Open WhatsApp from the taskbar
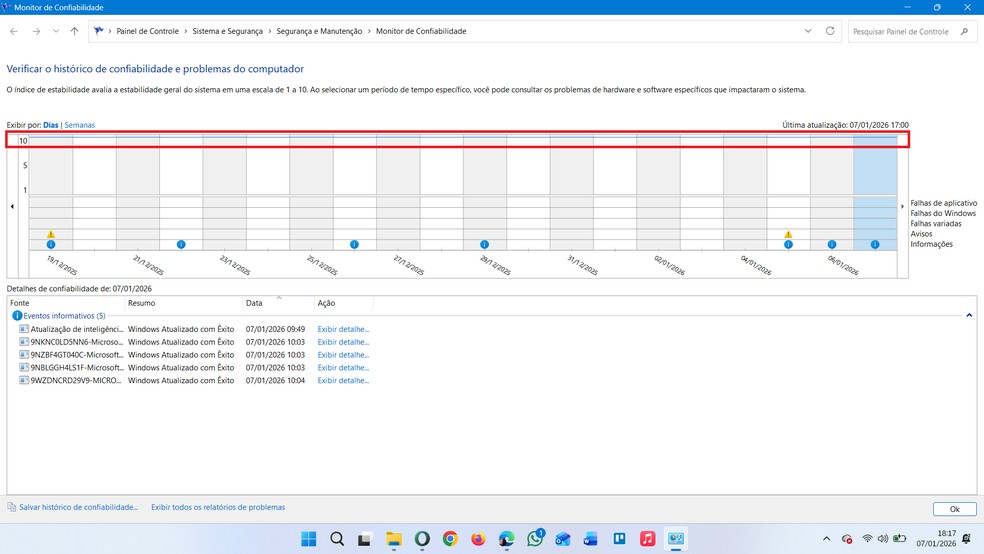Screen dimensions: 984x554 [x=535, y=538]
